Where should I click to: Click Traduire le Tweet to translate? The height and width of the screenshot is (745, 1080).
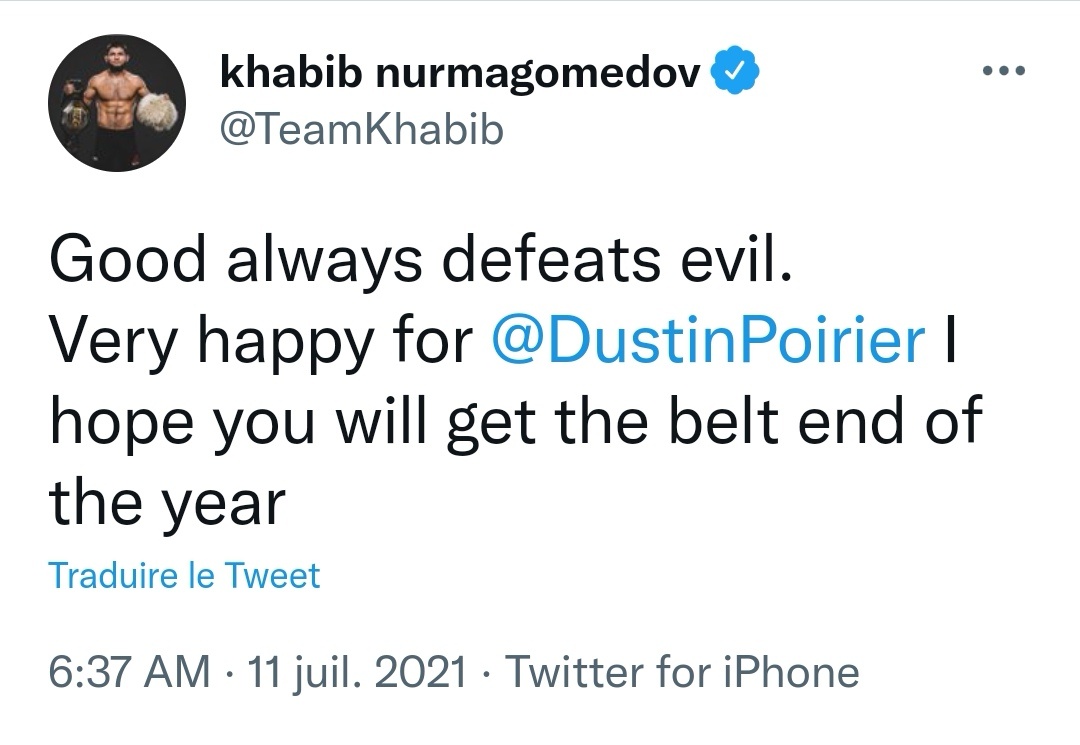pos(184,576)
